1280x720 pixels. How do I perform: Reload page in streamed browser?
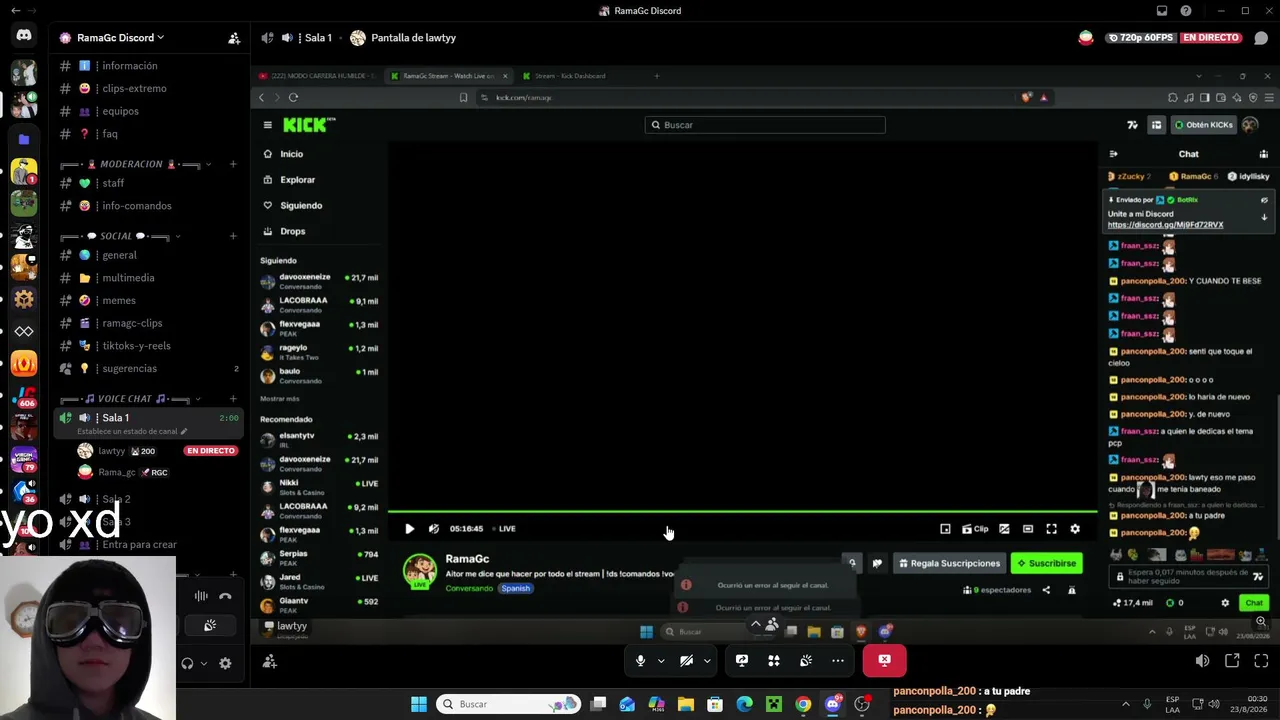pos(293,97)
